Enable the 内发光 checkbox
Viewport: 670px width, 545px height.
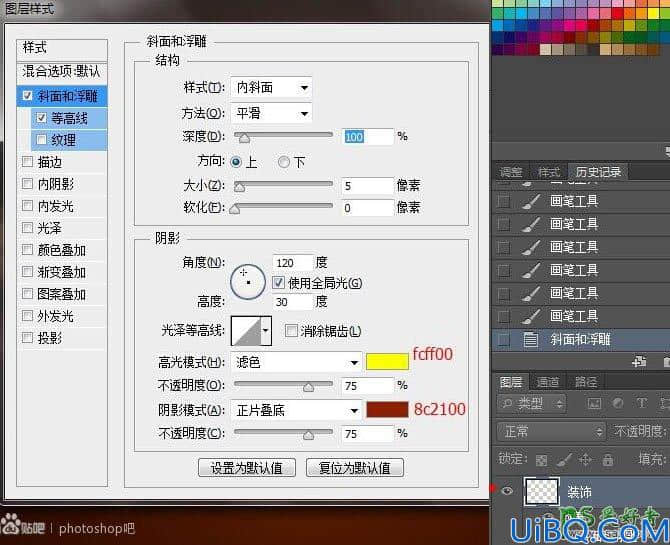[27, 206]
